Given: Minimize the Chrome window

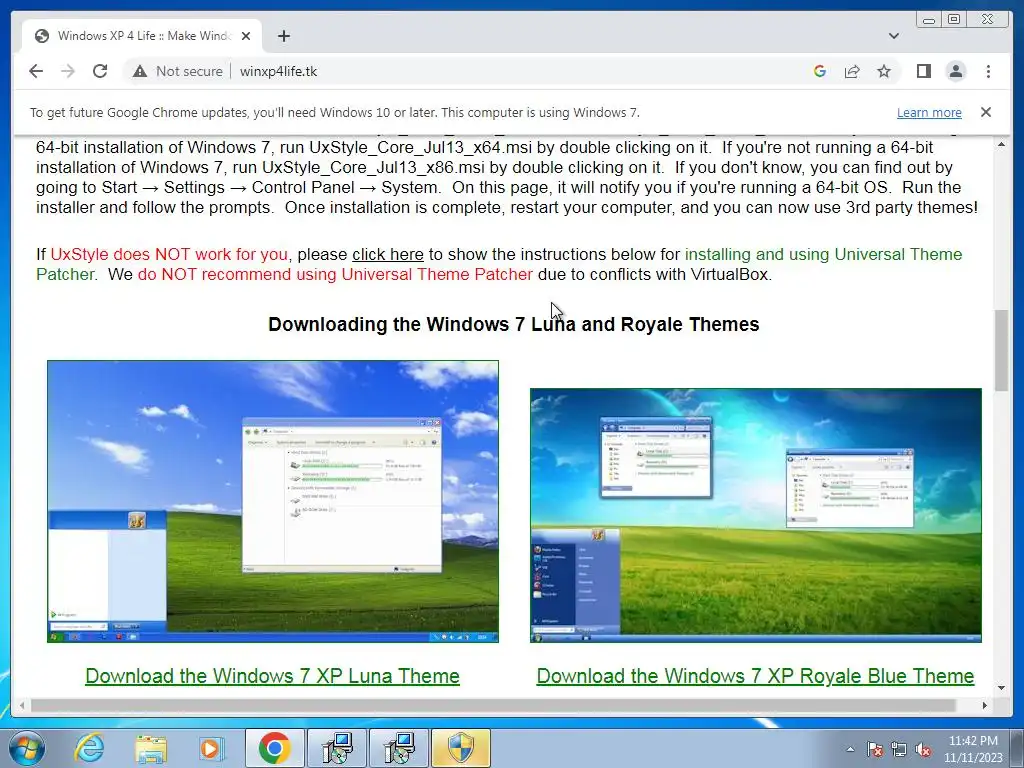Looking at the screenshot, I should pos(929,20).
